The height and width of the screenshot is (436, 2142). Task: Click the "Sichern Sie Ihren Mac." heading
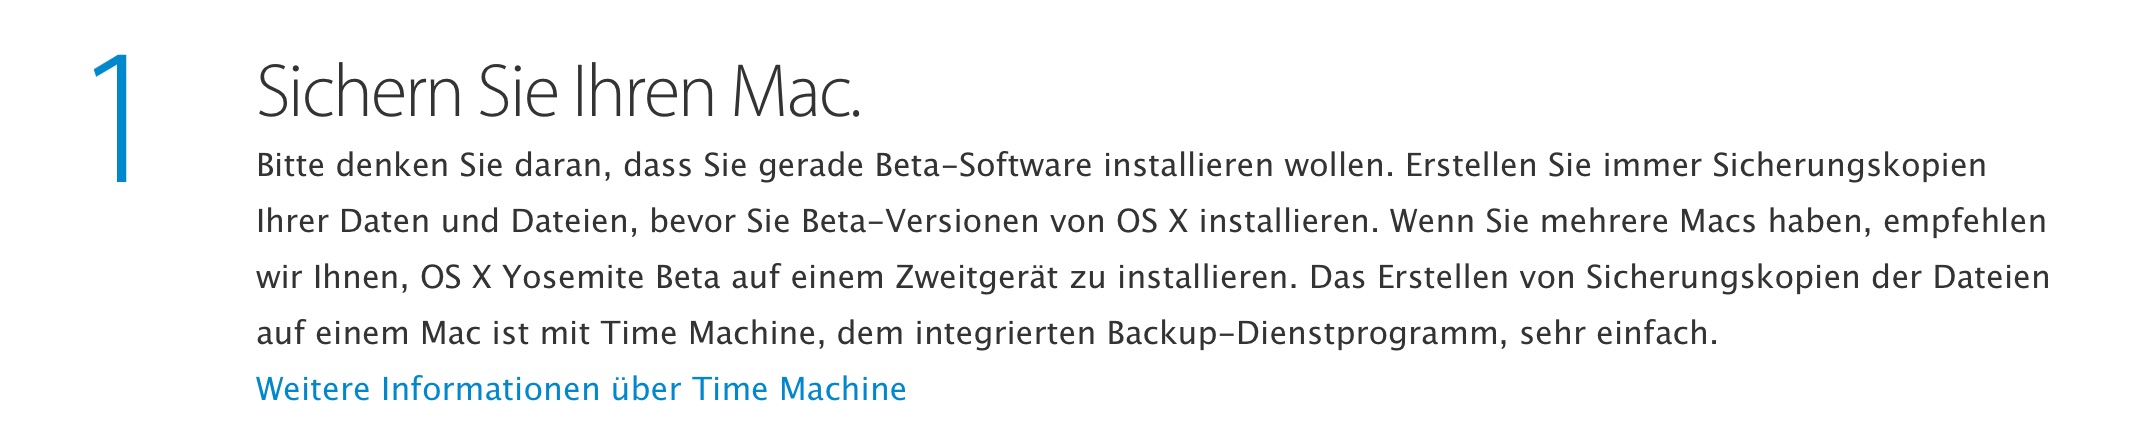(558, 93)
